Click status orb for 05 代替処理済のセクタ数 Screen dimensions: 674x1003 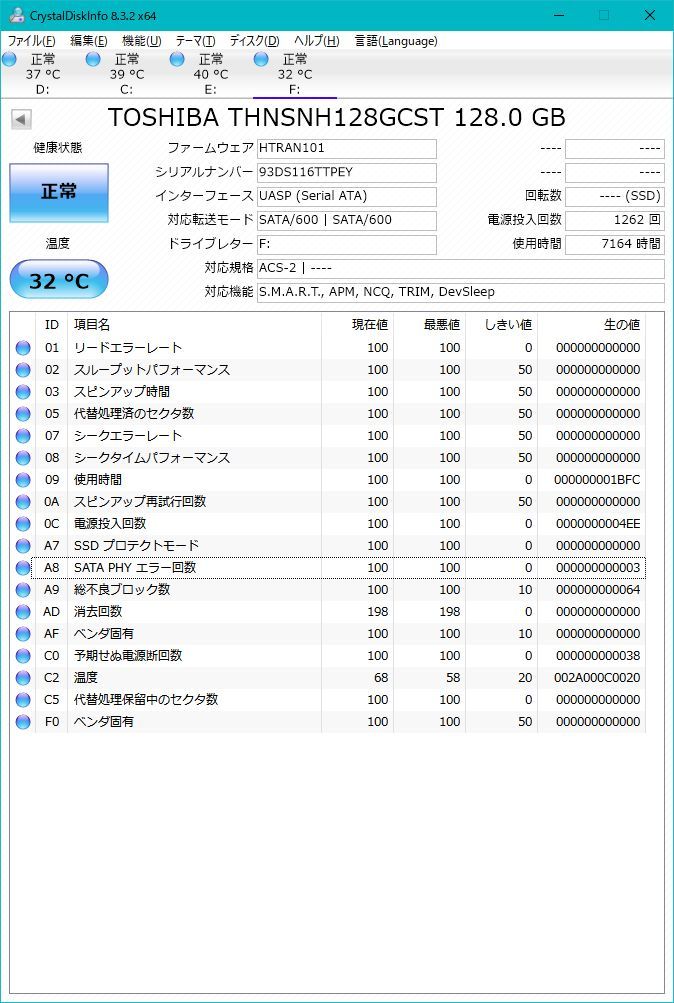23,414
